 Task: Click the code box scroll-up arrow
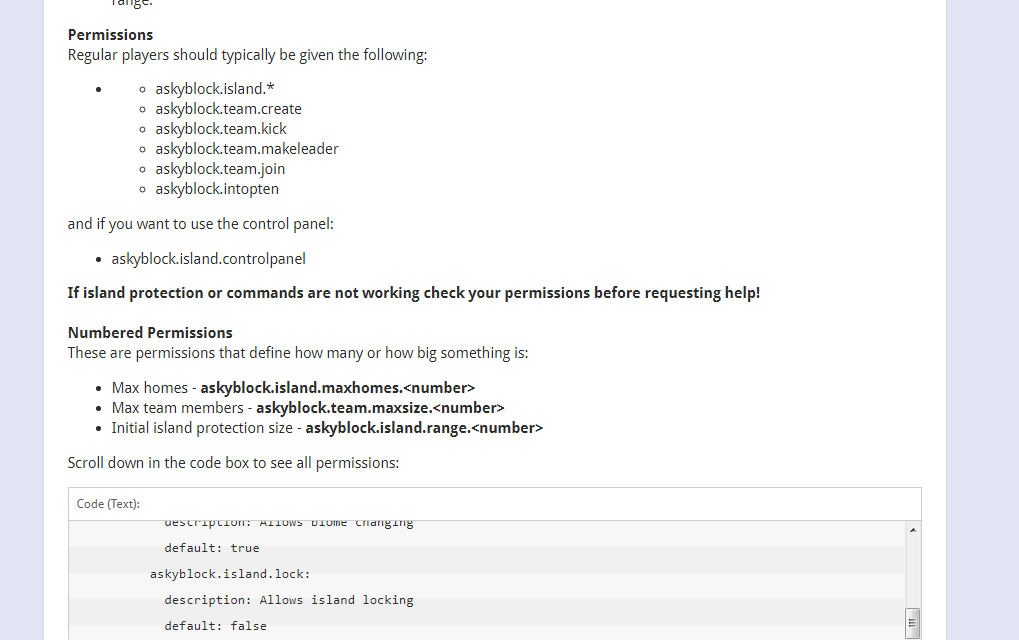tap(913, 529)
